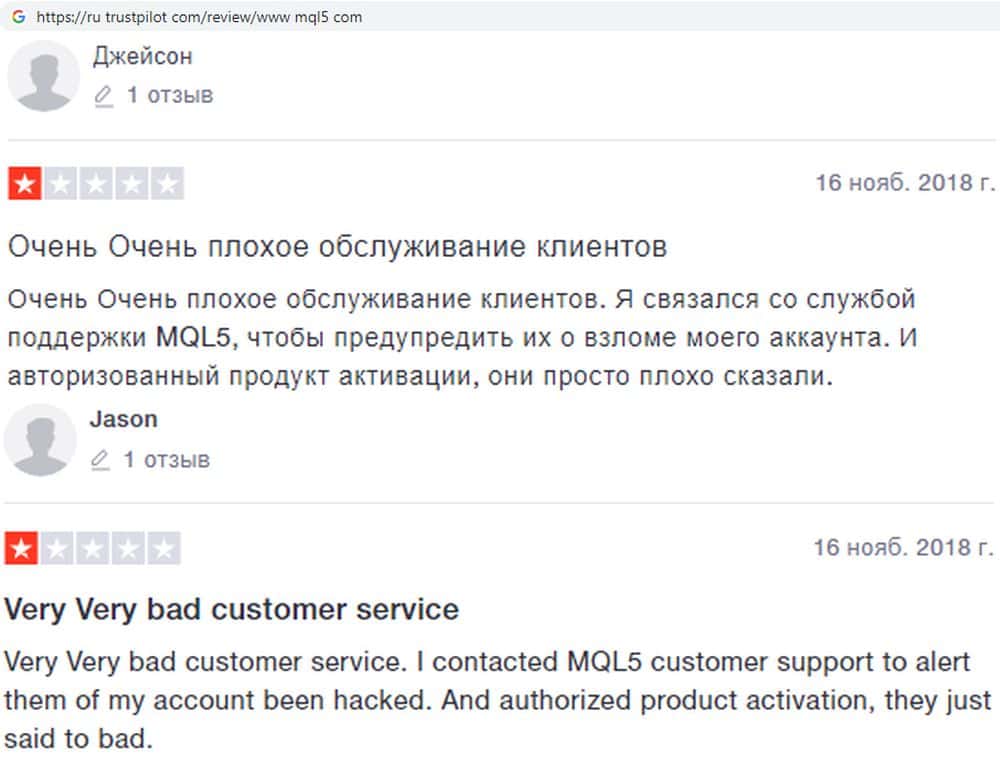
Task: Click the Google favicon in the address bar
Action: click(18, 17)
